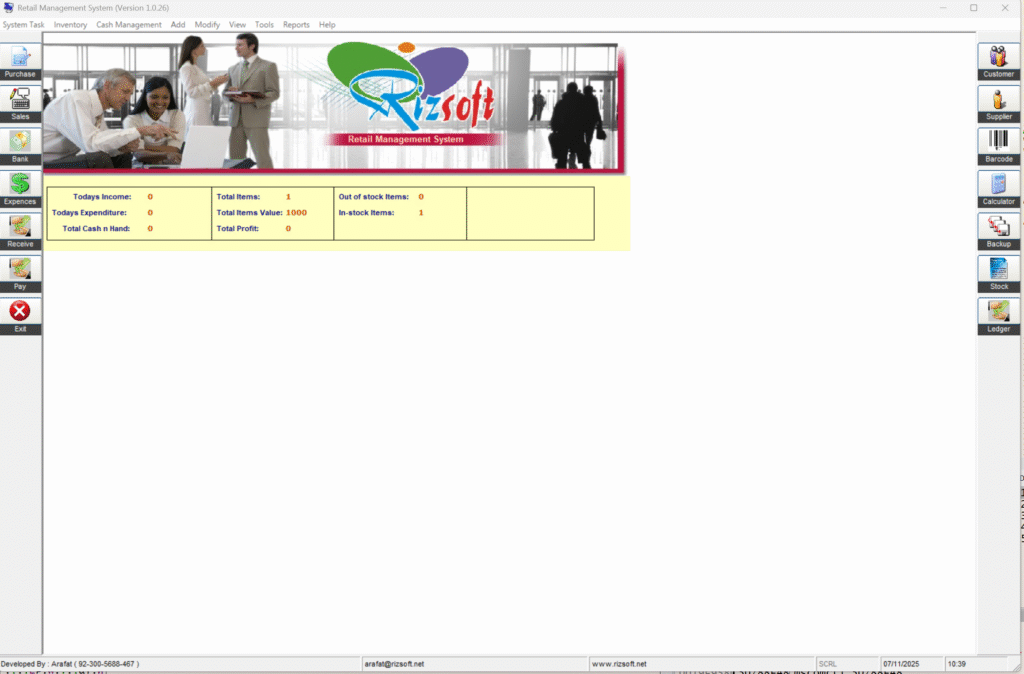Screen dimensions: 1024x674
Task: Open the Cash Management menu
Action: pyautogui.click(x=128, y=25)
